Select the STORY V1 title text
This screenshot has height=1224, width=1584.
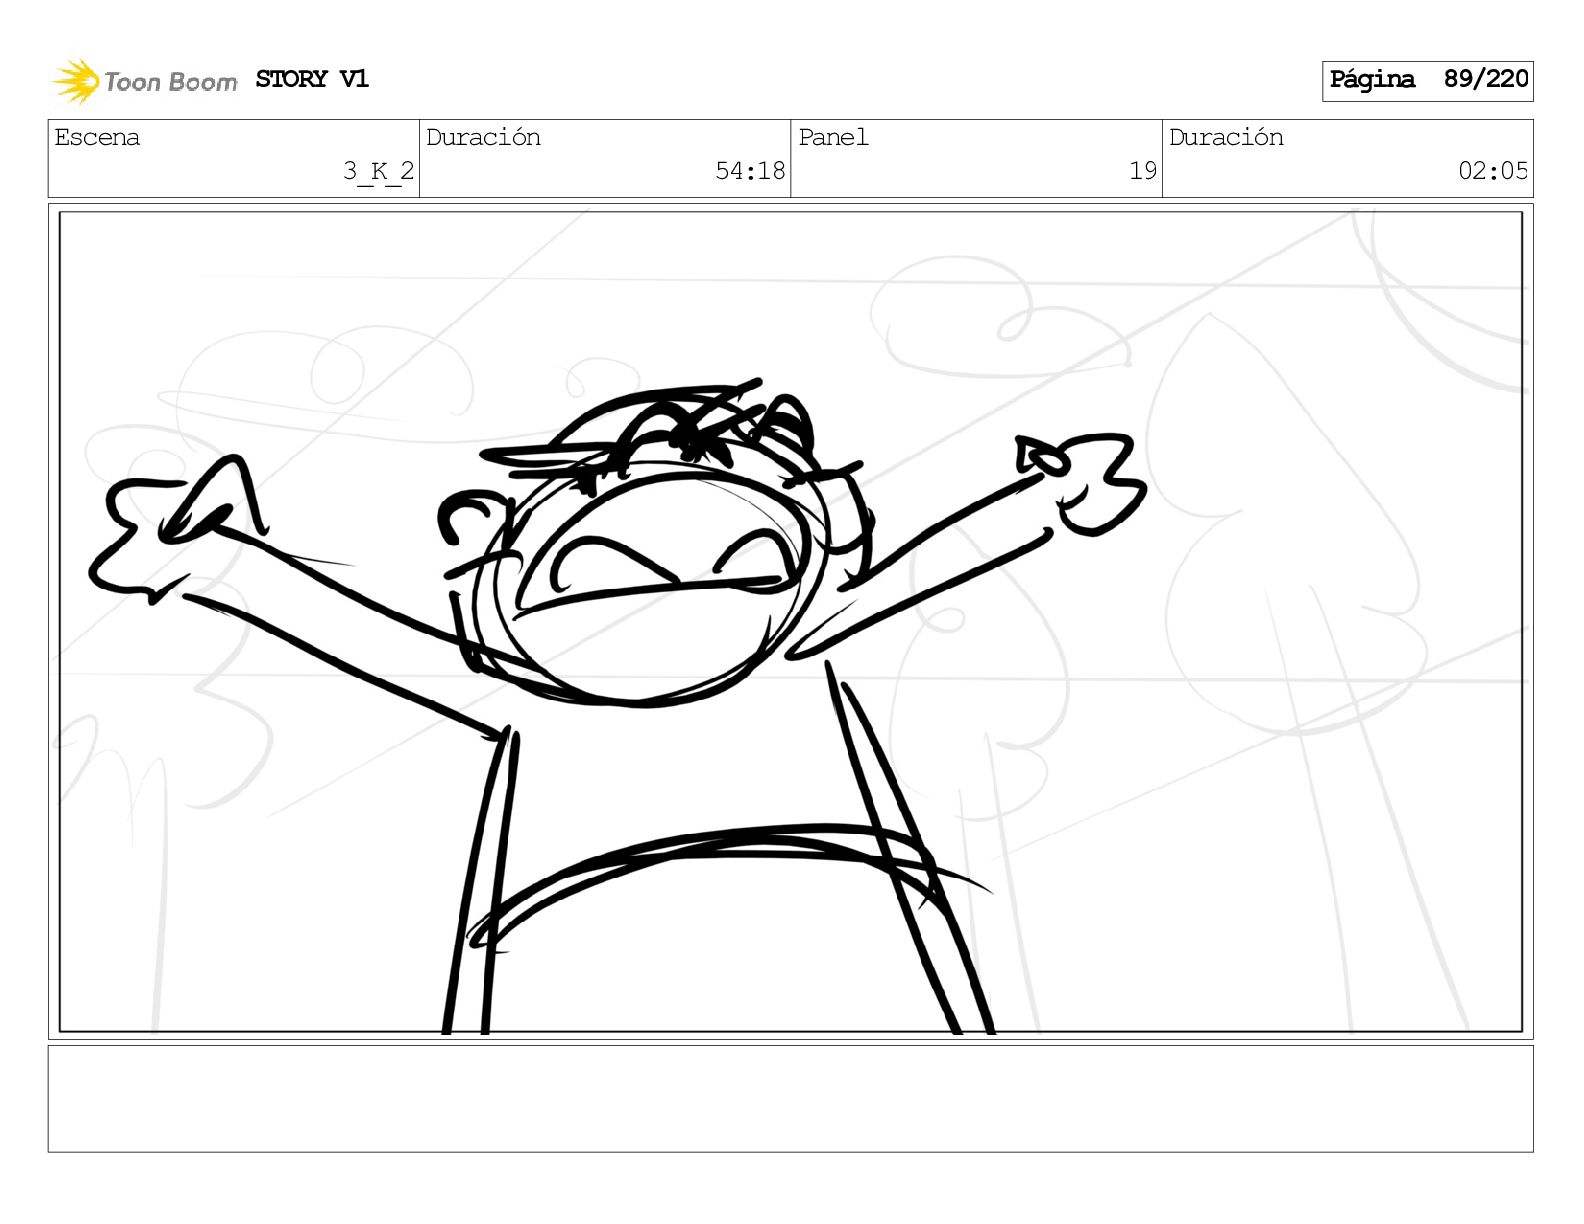click(312, 79)
